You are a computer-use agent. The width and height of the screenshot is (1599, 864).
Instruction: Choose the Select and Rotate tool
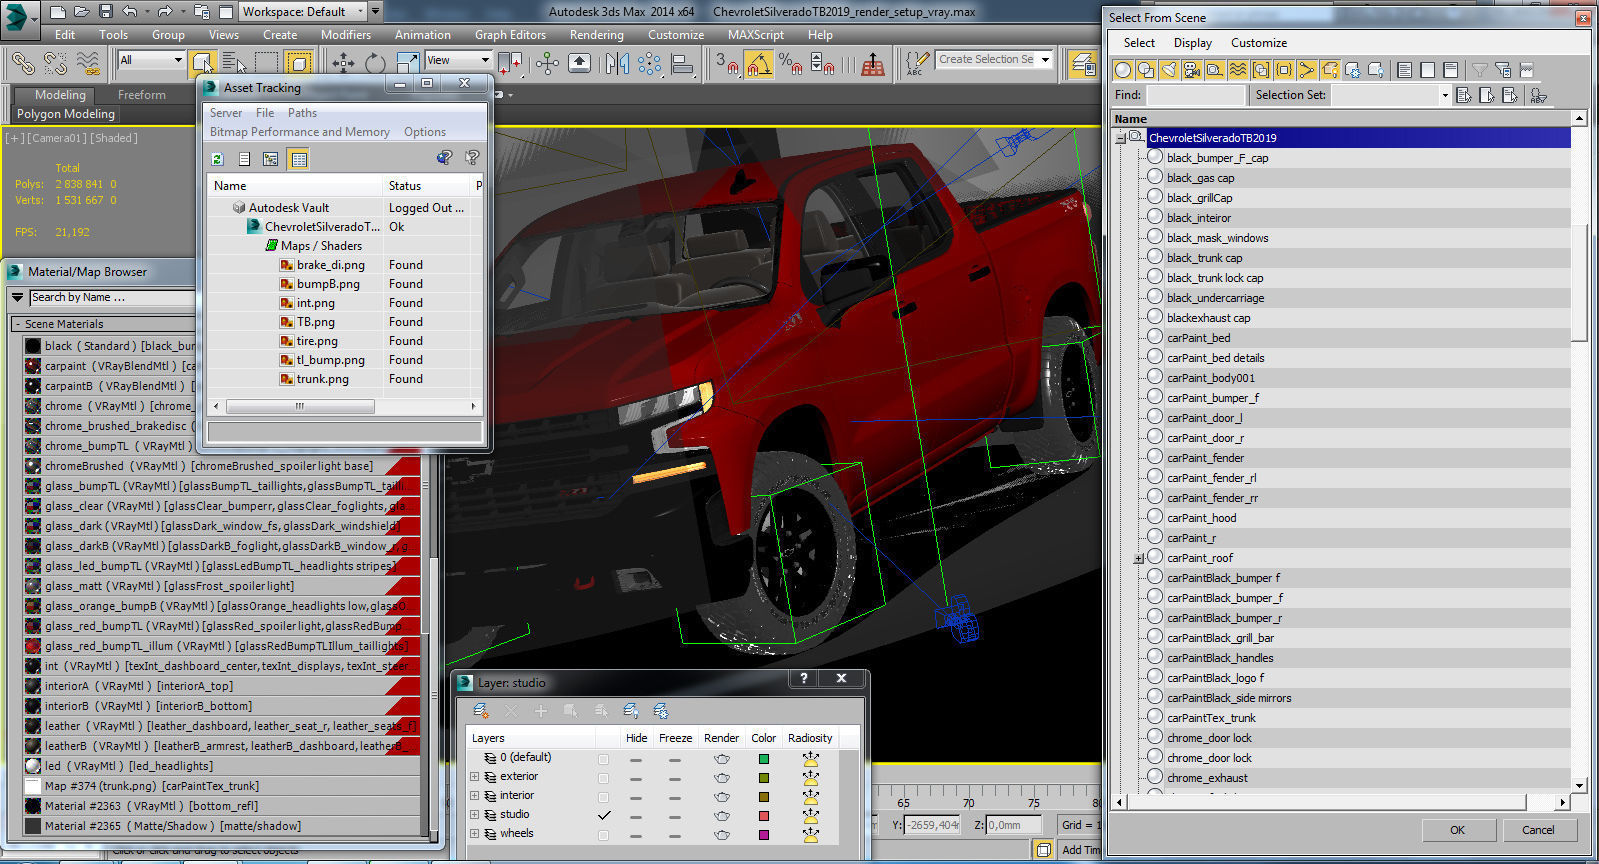point(375,63)
